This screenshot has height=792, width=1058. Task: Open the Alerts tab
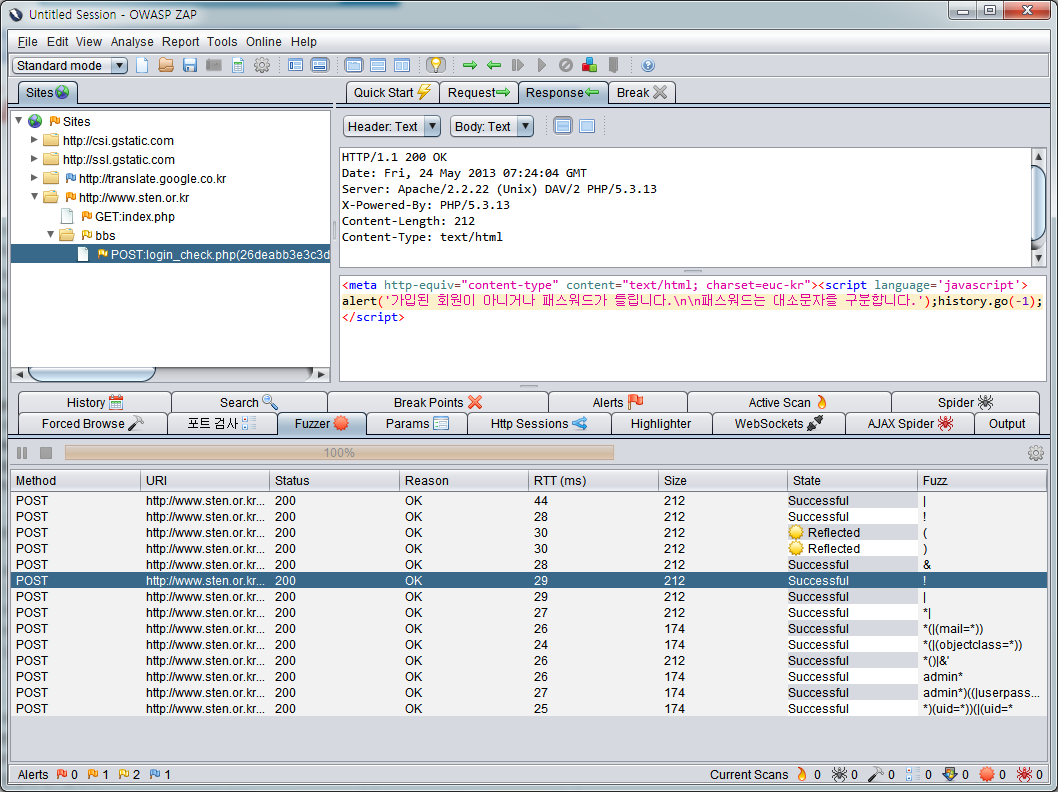click(x=617, y=403)
